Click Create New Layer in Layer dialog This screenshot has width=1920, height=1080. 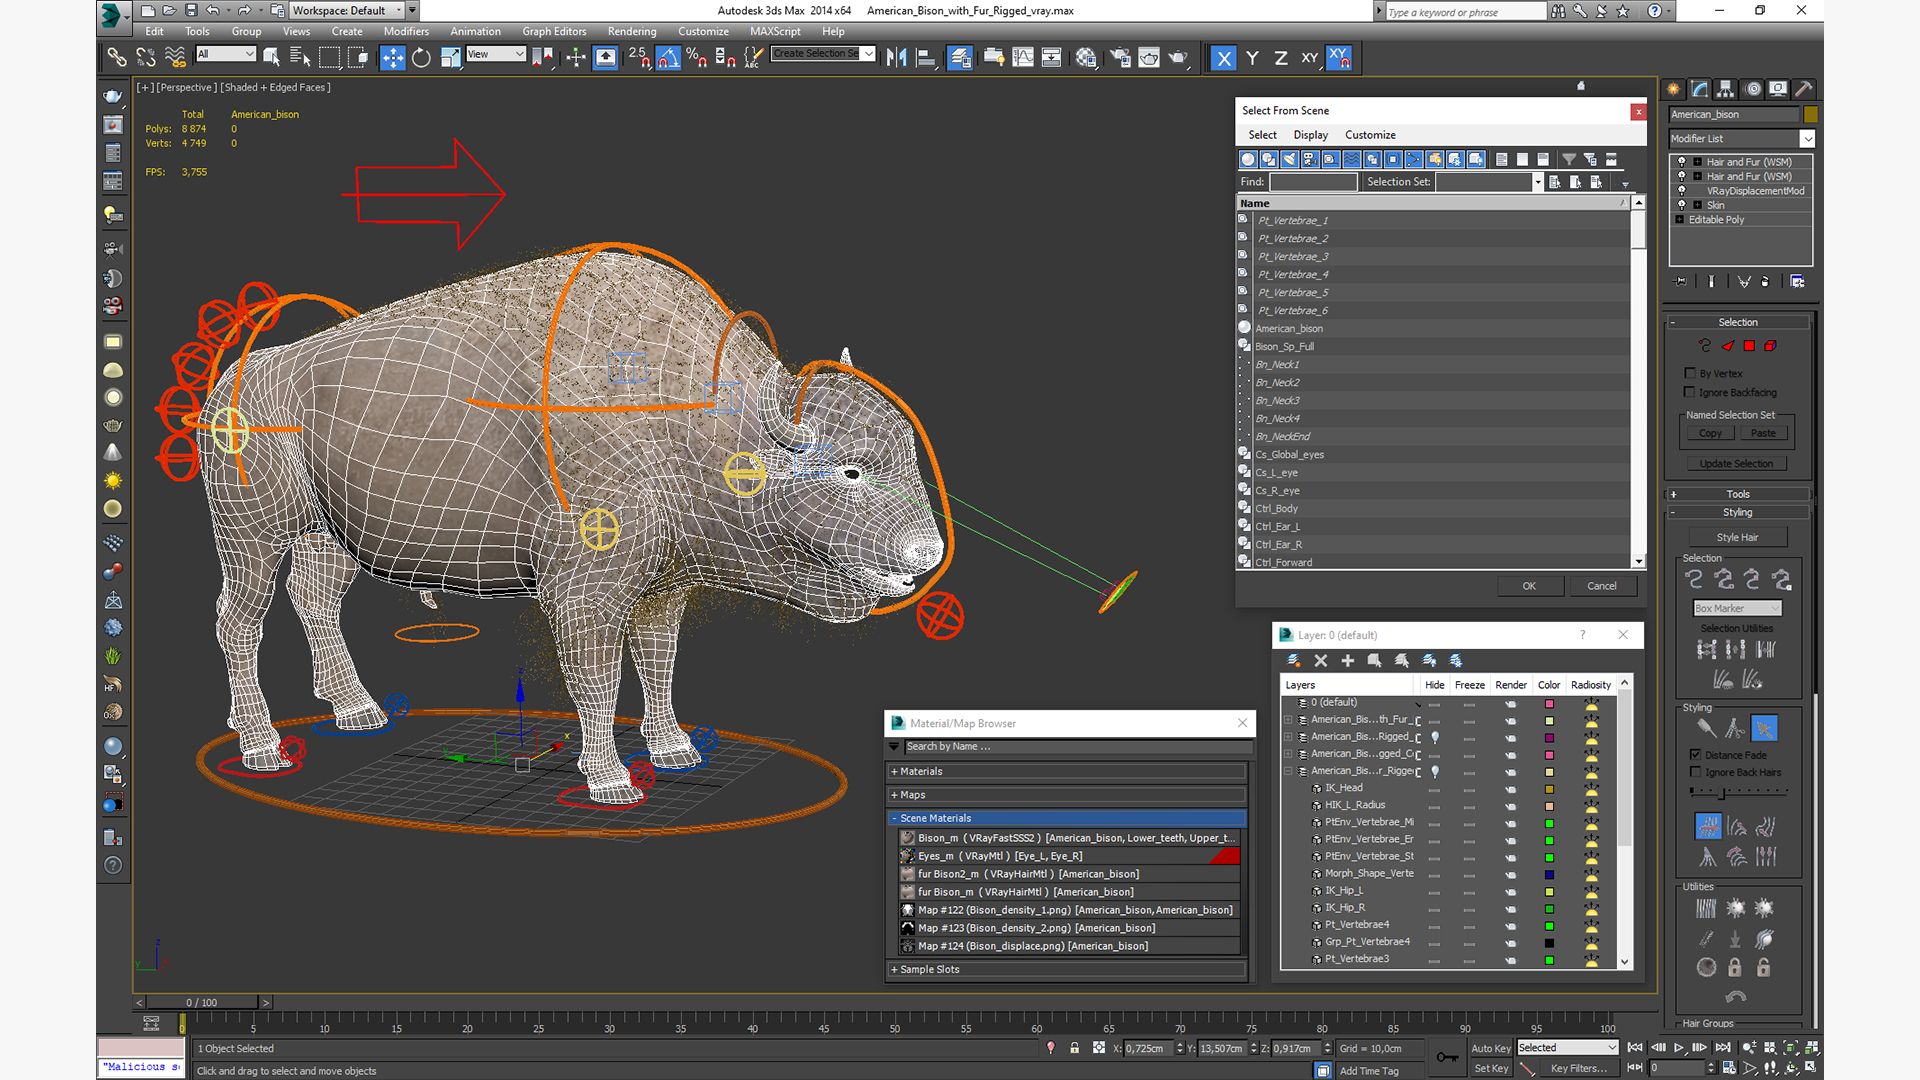pos(1294,661)
